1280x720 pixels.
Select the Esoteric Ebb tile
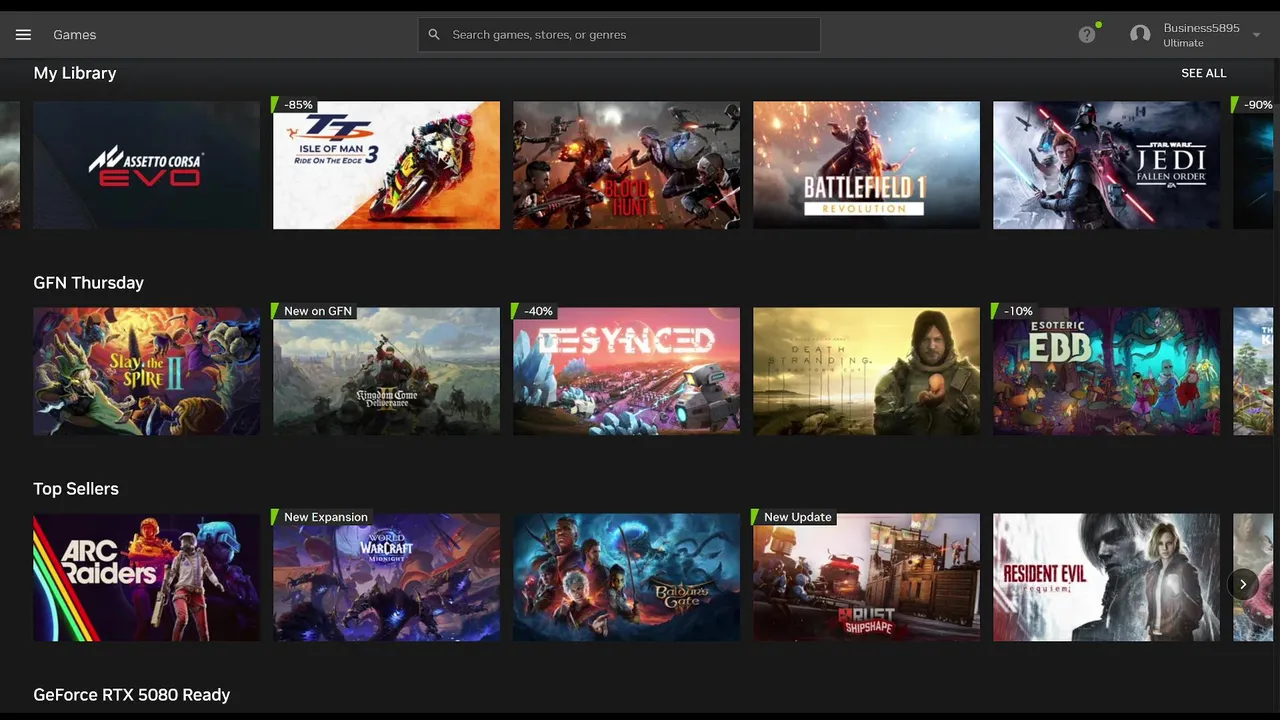[1107, 371]
